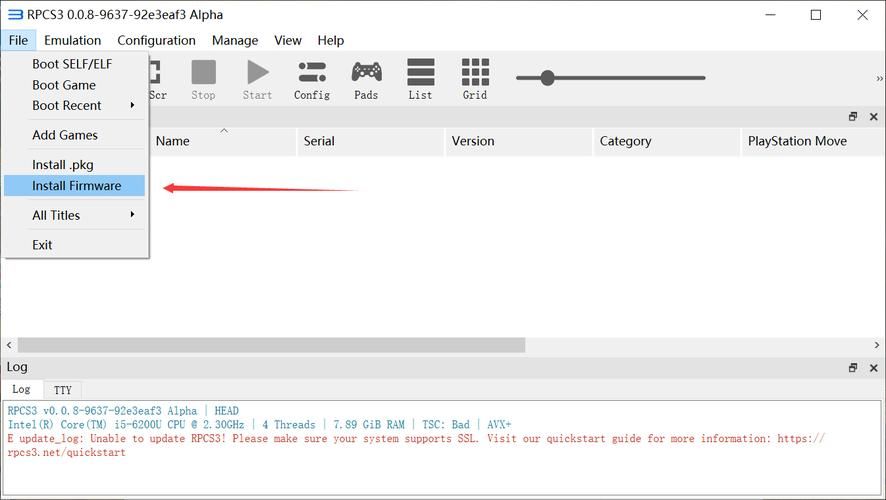This screenshot has height=500, width=886.
Task: Choose Exit from File menu
Action: coord(74,245)
